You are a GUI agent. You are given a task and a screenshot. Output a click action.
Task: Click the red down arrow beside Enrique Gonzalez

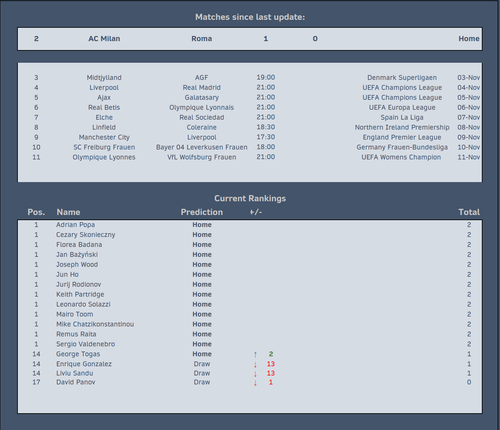255,364
